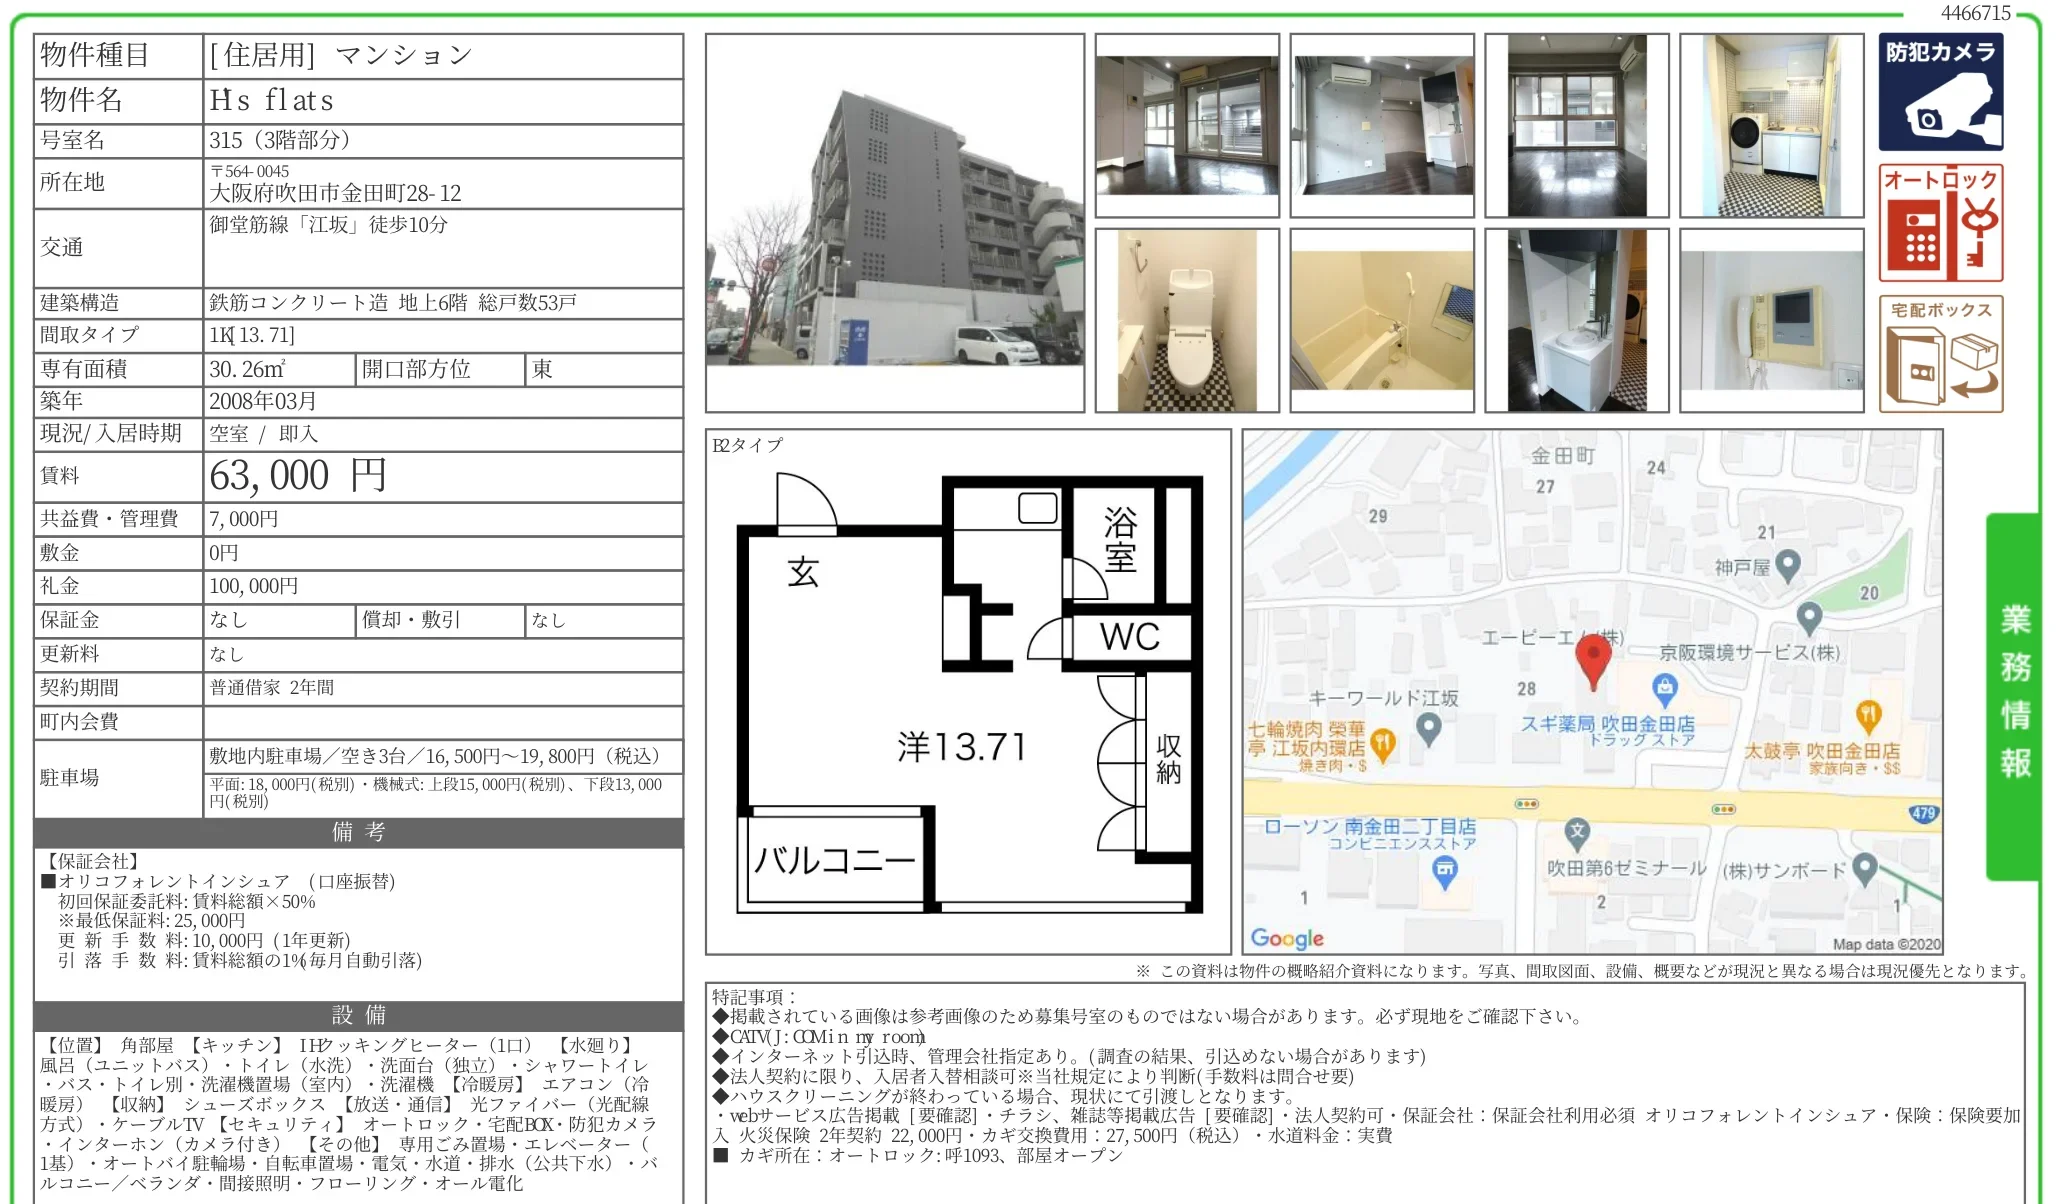
Task: Click the 七輪焼肉 restaurant marker on map
Action: coord(1382,743)
